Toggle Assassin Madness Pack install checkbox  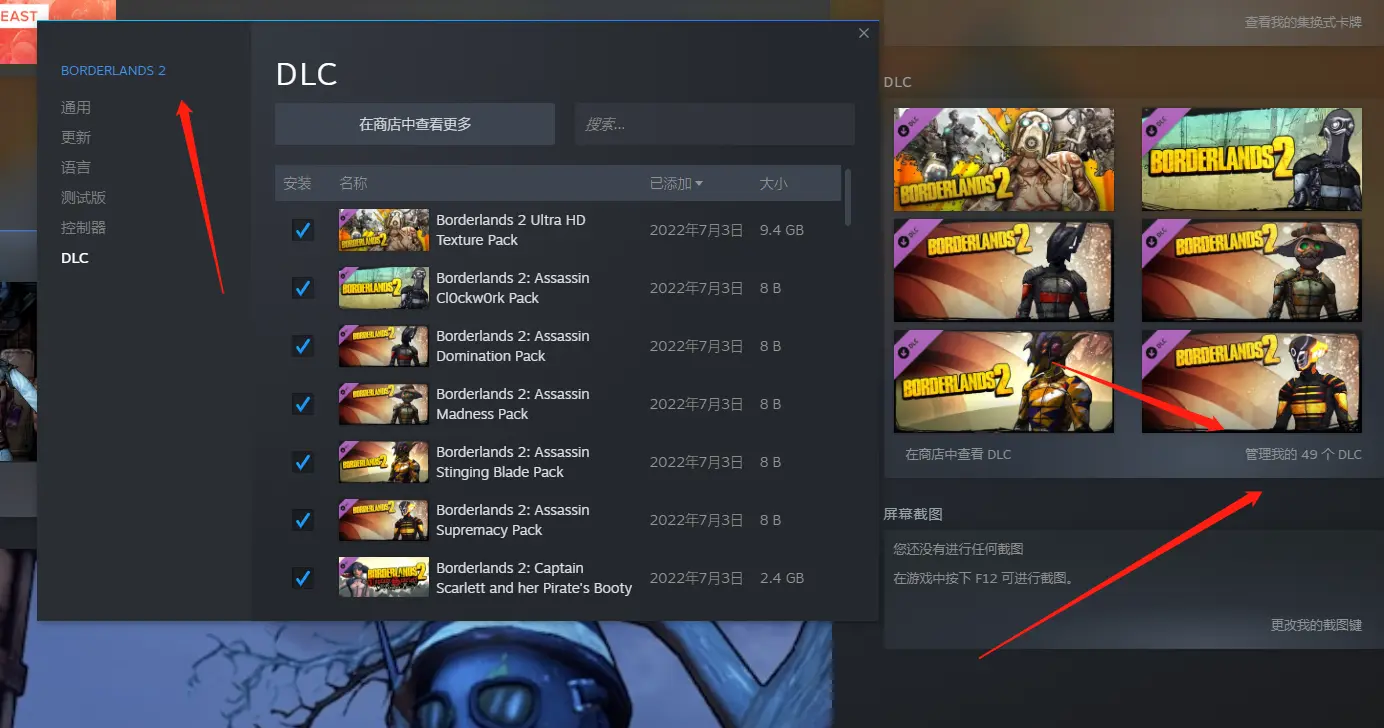(x=302, y=404)
